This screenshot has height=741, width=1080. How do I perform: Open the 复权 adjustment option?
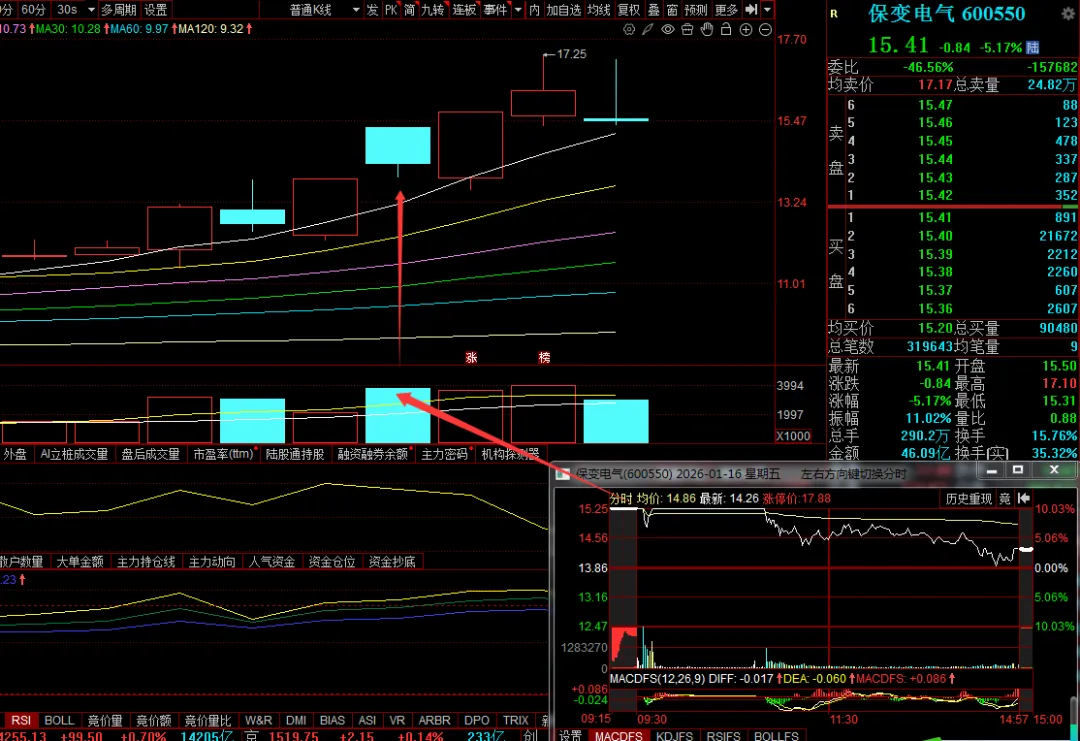(x=629, y=10)
